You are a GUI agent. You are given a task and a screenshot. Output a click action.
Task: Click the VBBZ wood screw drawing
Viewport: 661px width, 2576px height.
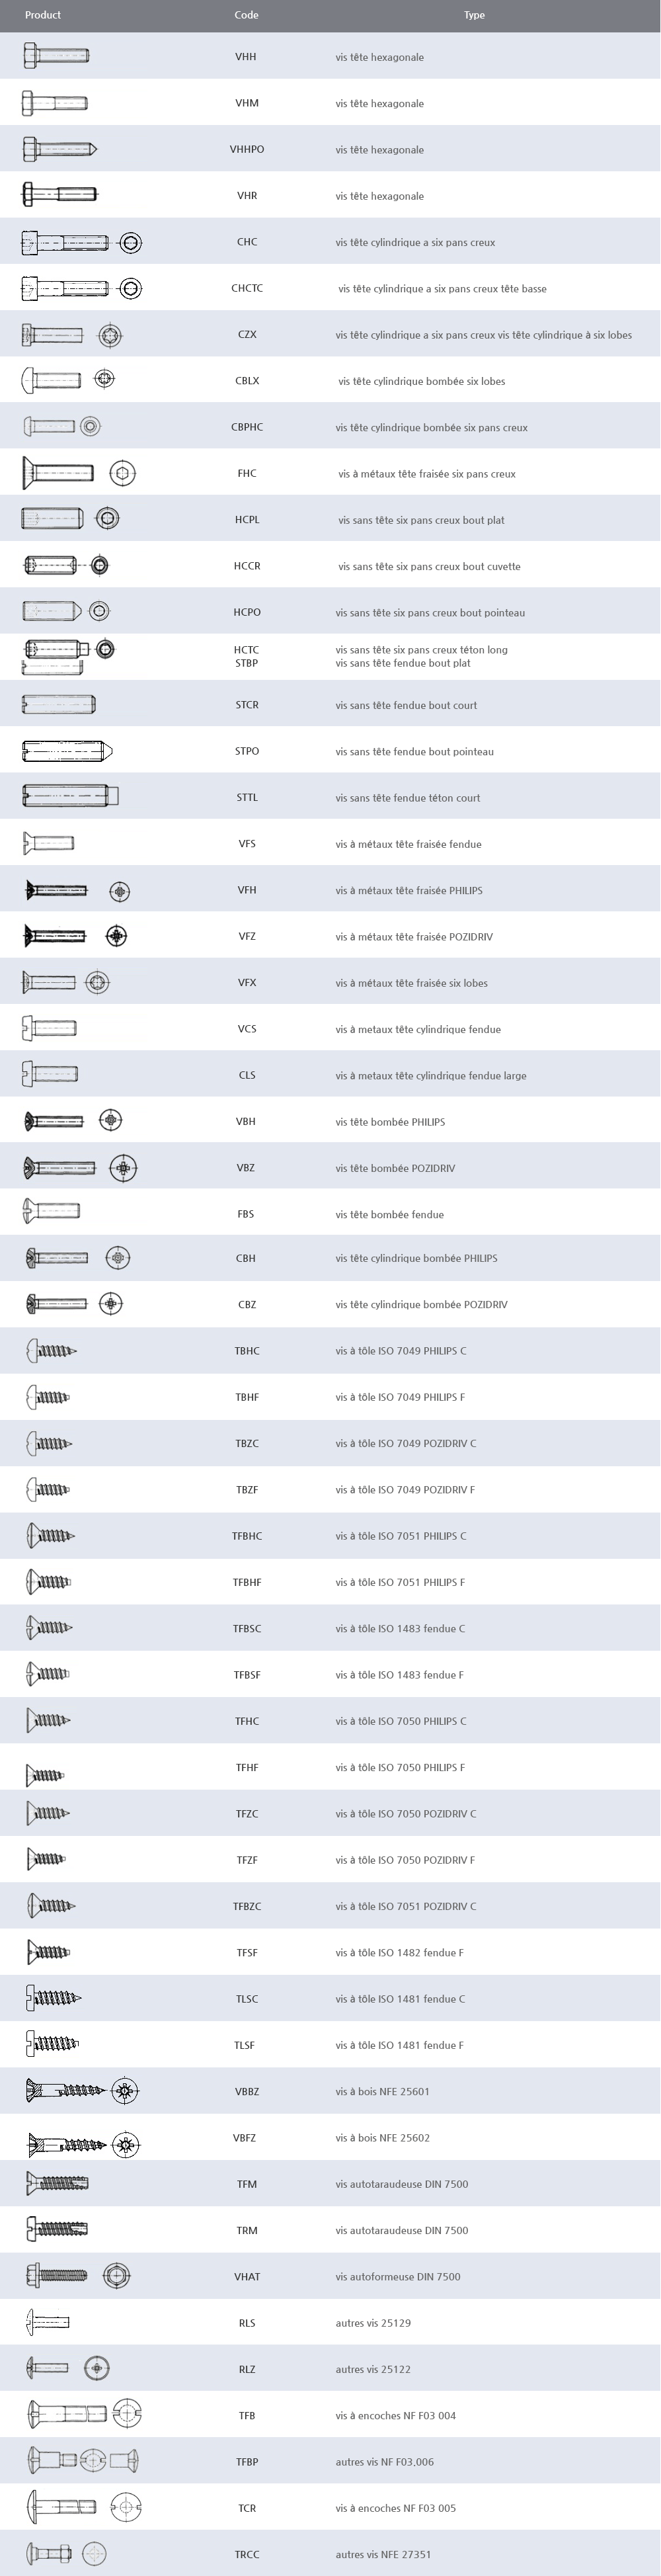point(82,2091)
